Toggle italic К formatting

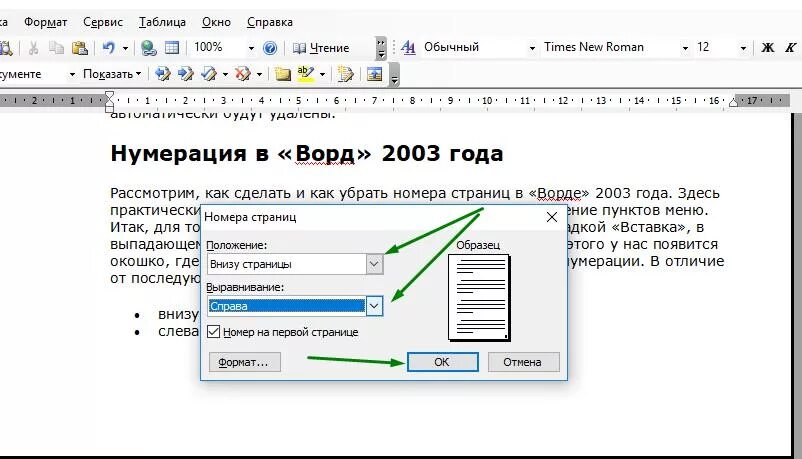tap(790, 48)
